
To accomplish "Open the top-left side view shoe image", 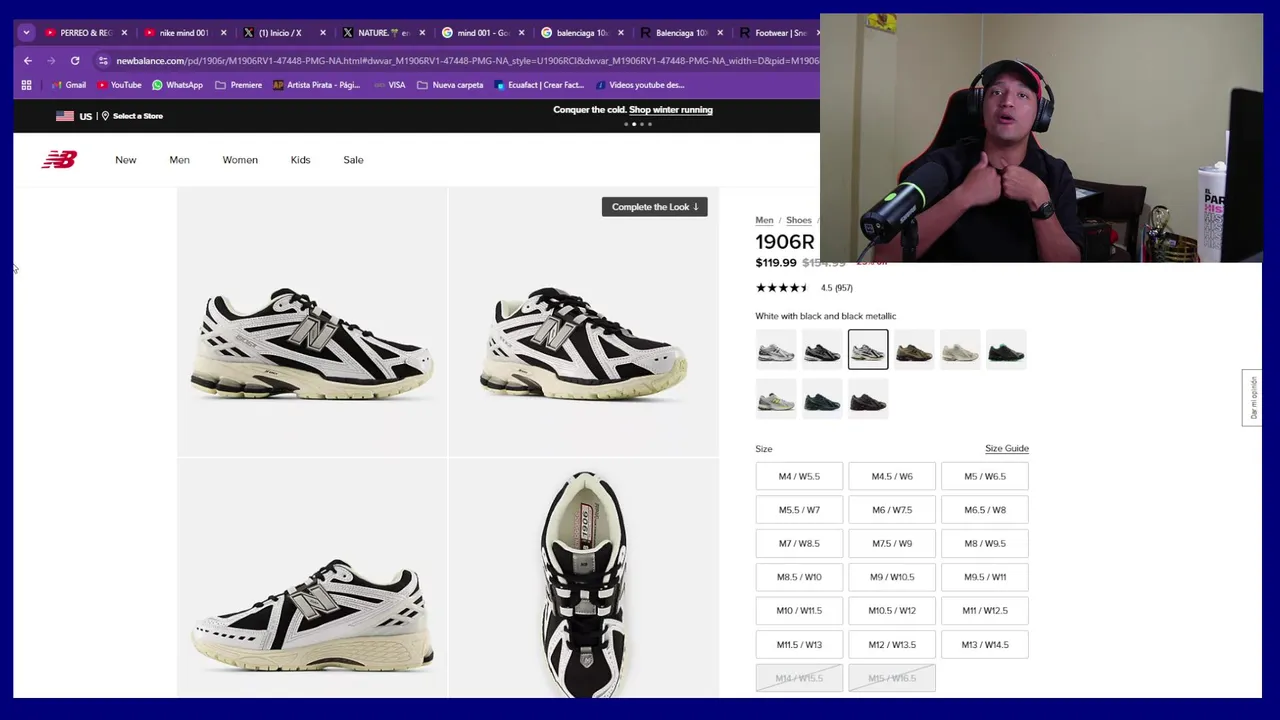I will 312,322.
